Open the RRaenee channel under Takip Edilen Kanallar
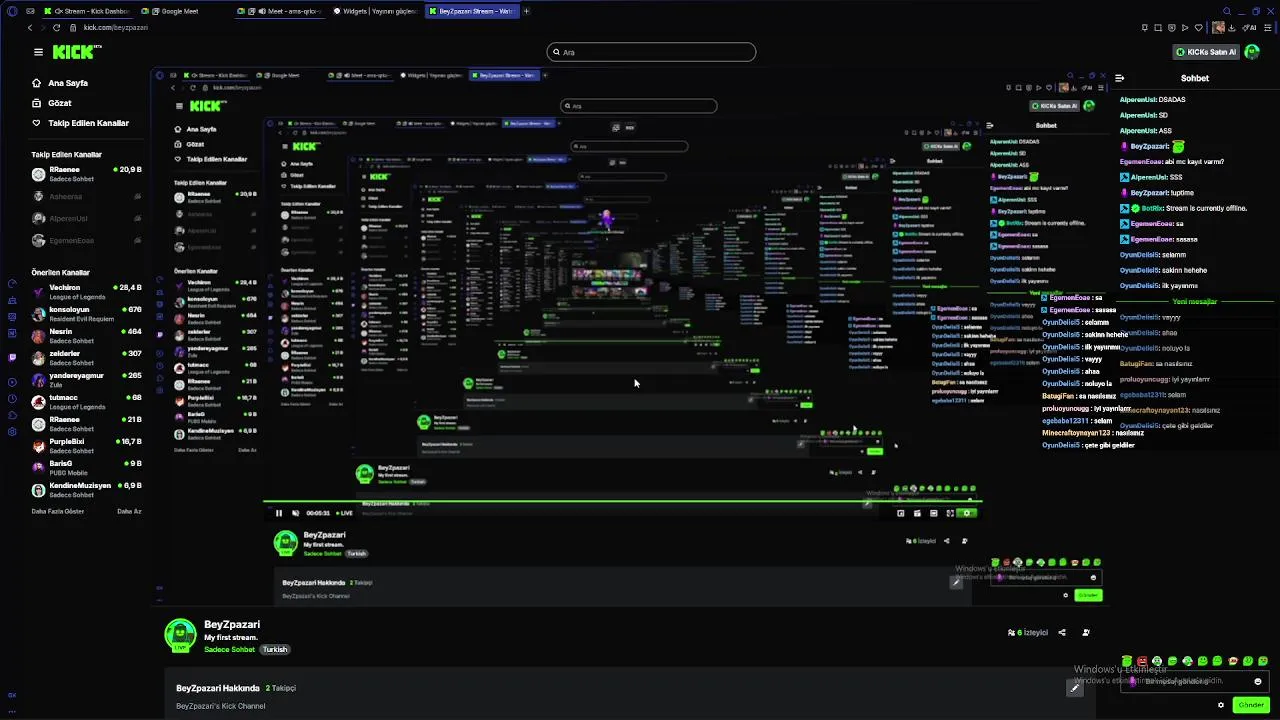This screenshot has width=1280, height=720. click(88, 174)
